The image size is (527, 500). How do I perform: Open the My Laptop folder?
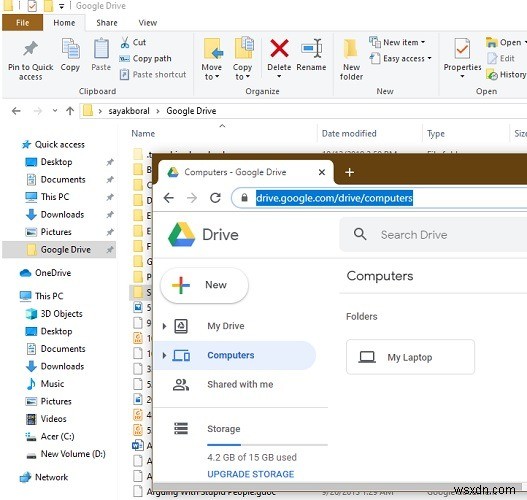tap(410, 357)
